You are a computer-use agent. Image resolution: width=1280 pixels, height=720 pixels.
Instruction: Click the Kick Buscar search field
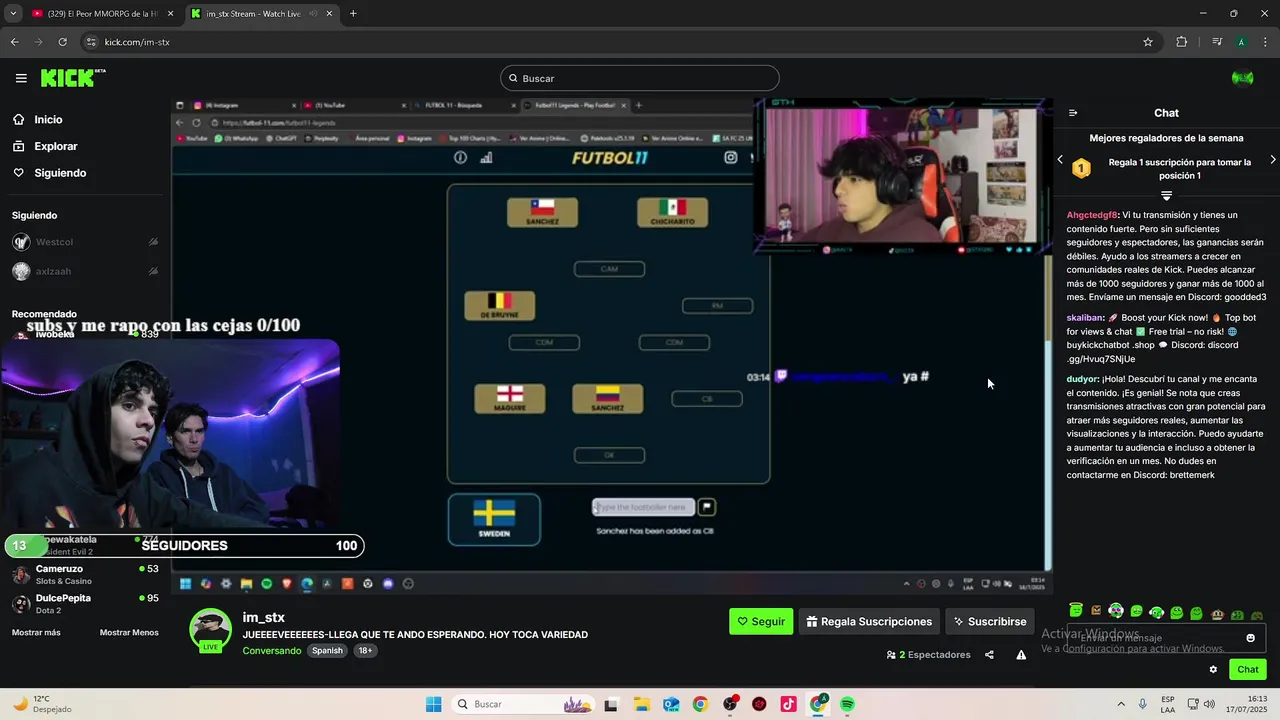[x=640, y=78]
